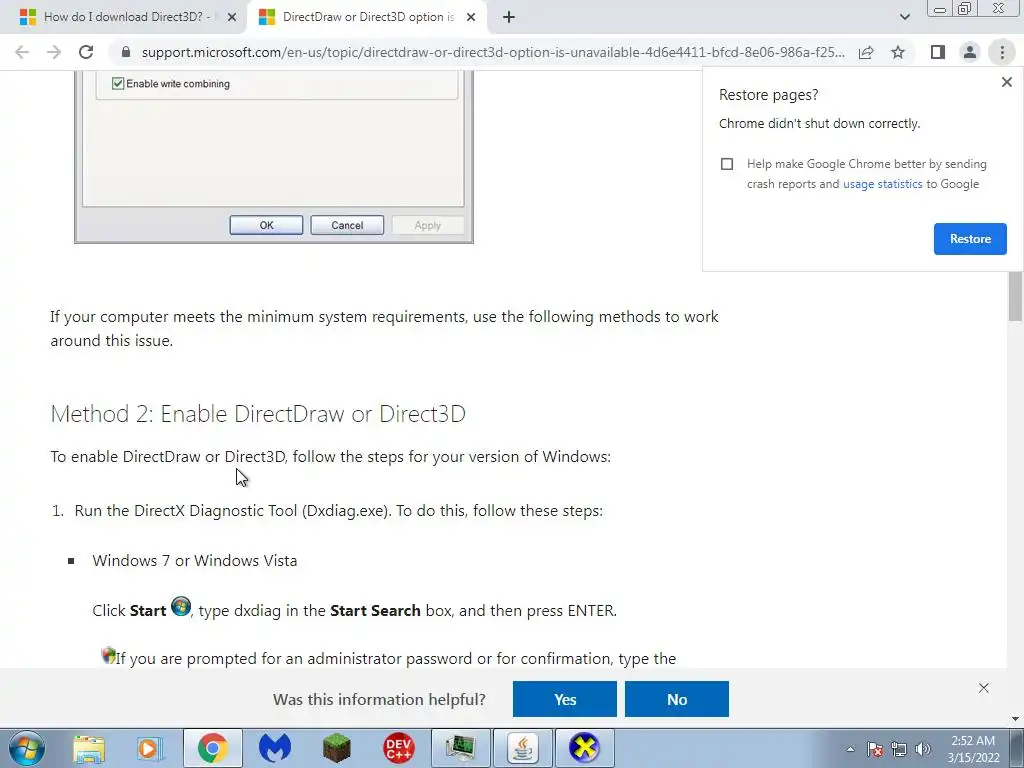Reload the current page

(86, 52)
